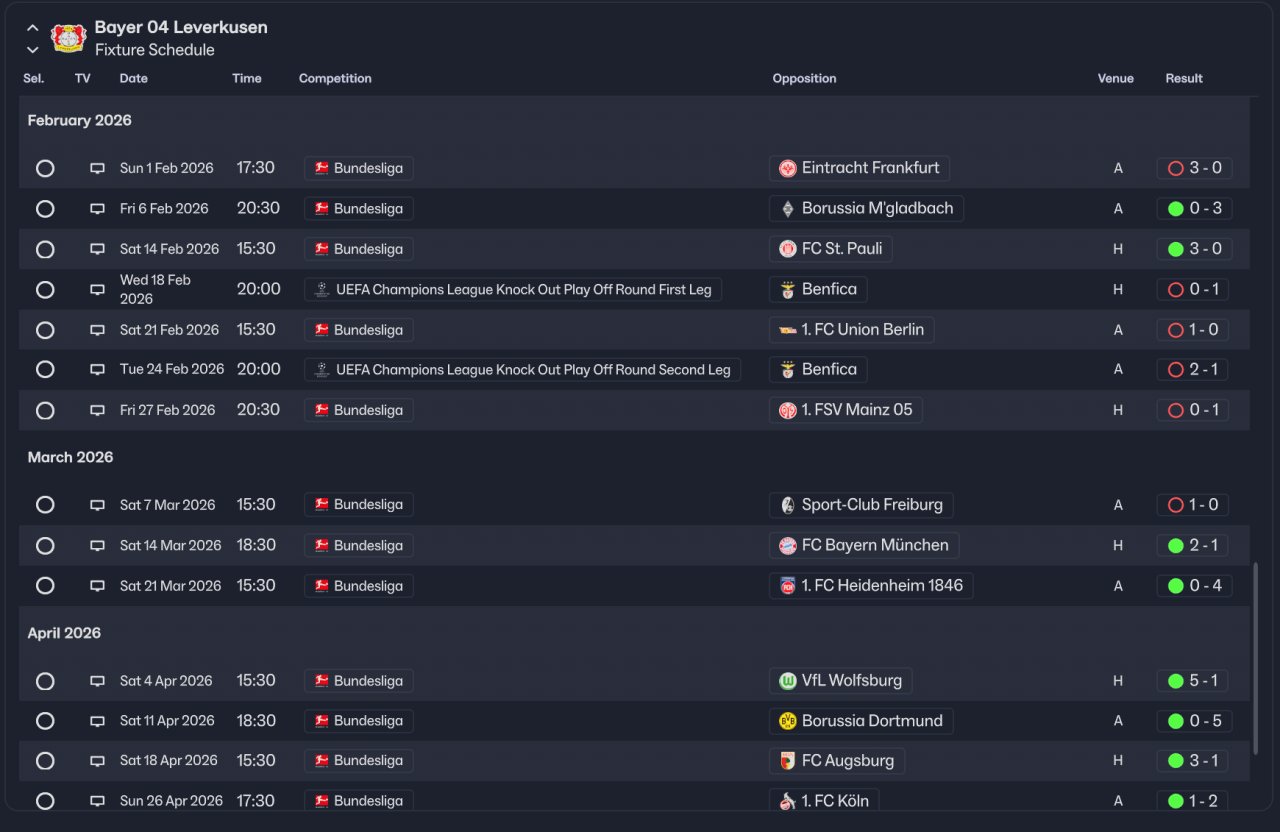Select the Sat 14 Mar Bayern München fixture radio

[45, 546]
